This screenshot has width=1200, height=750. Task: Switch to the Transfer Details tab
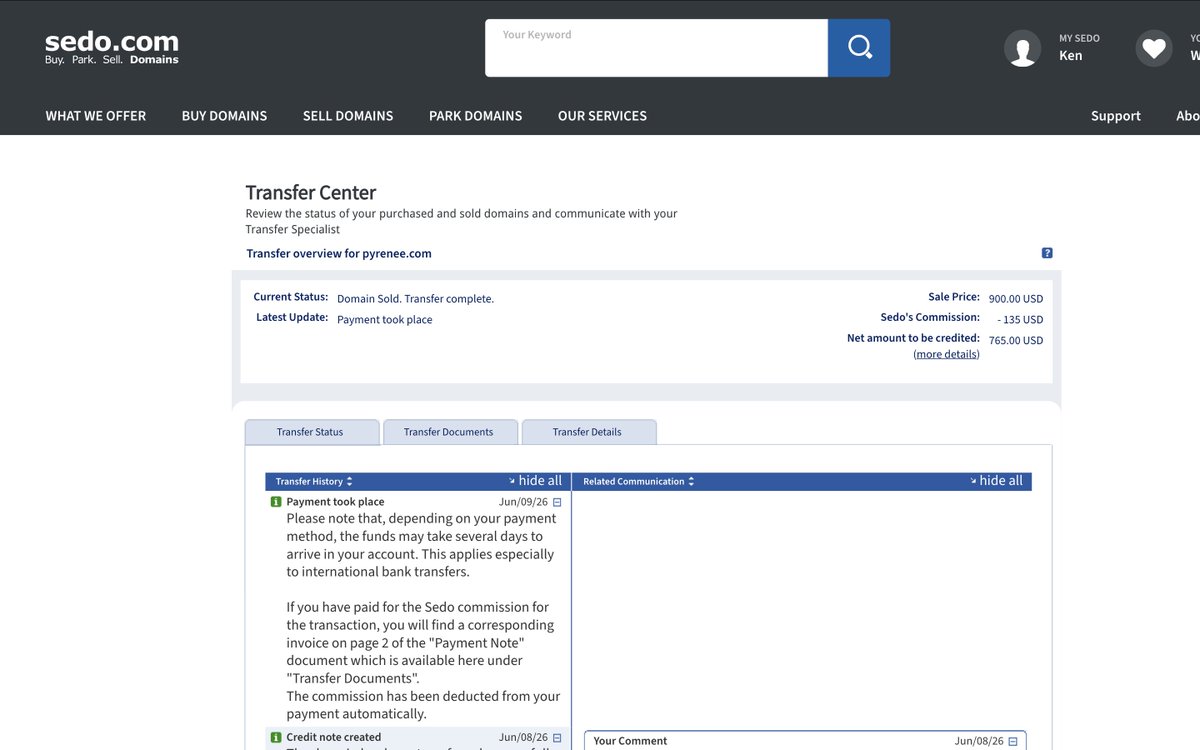coord(588,432)
